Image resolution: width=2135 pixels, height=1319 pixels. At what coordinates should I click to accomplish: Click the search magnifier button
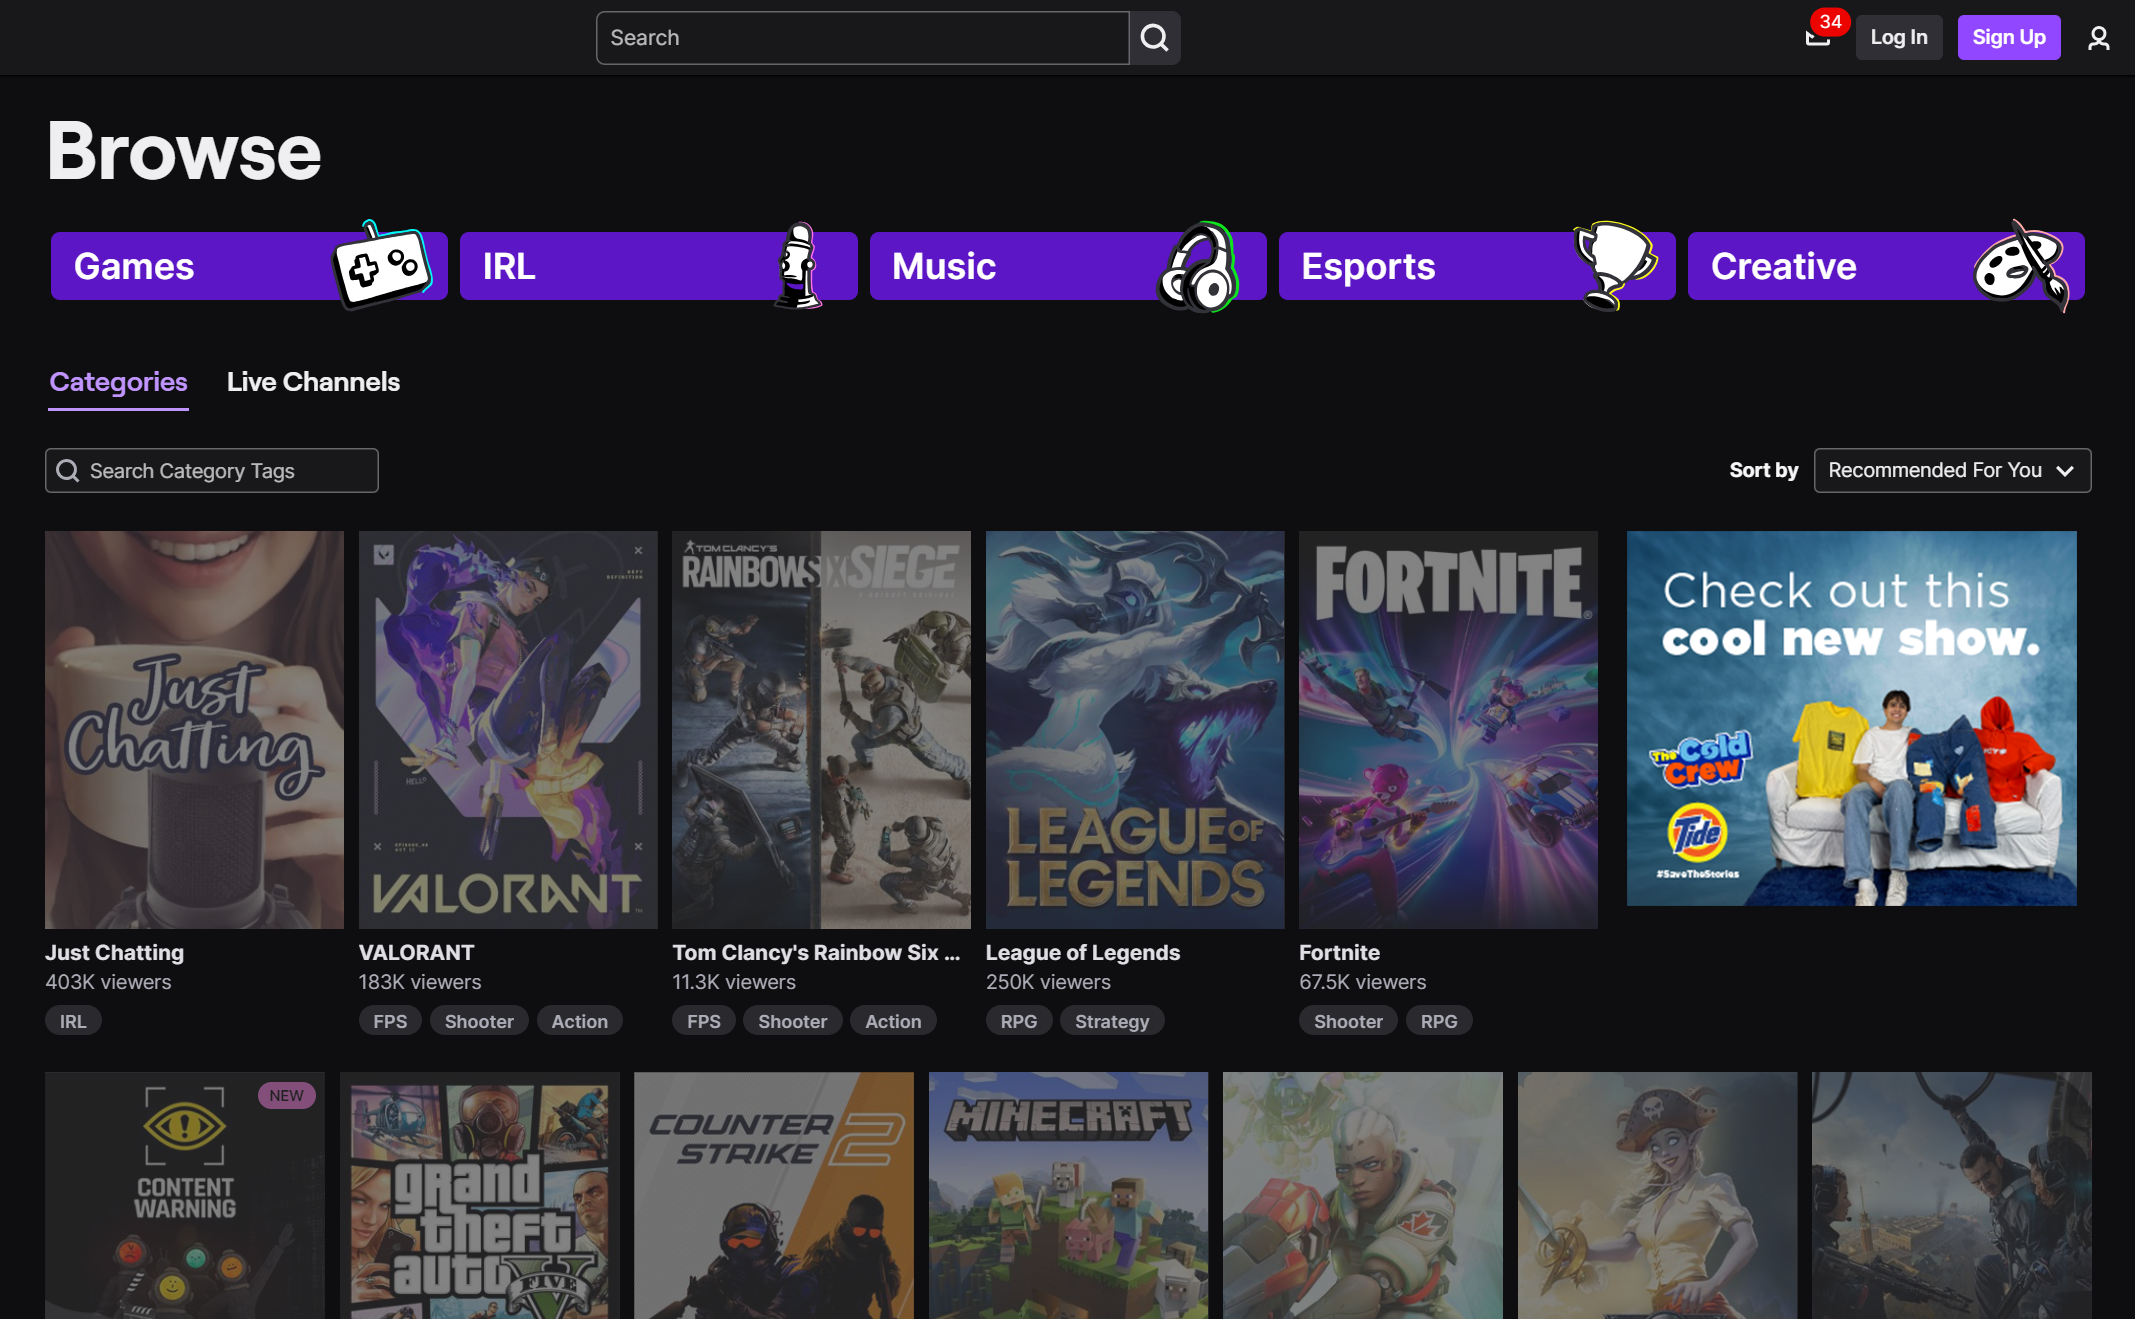tap(1155, 38)
